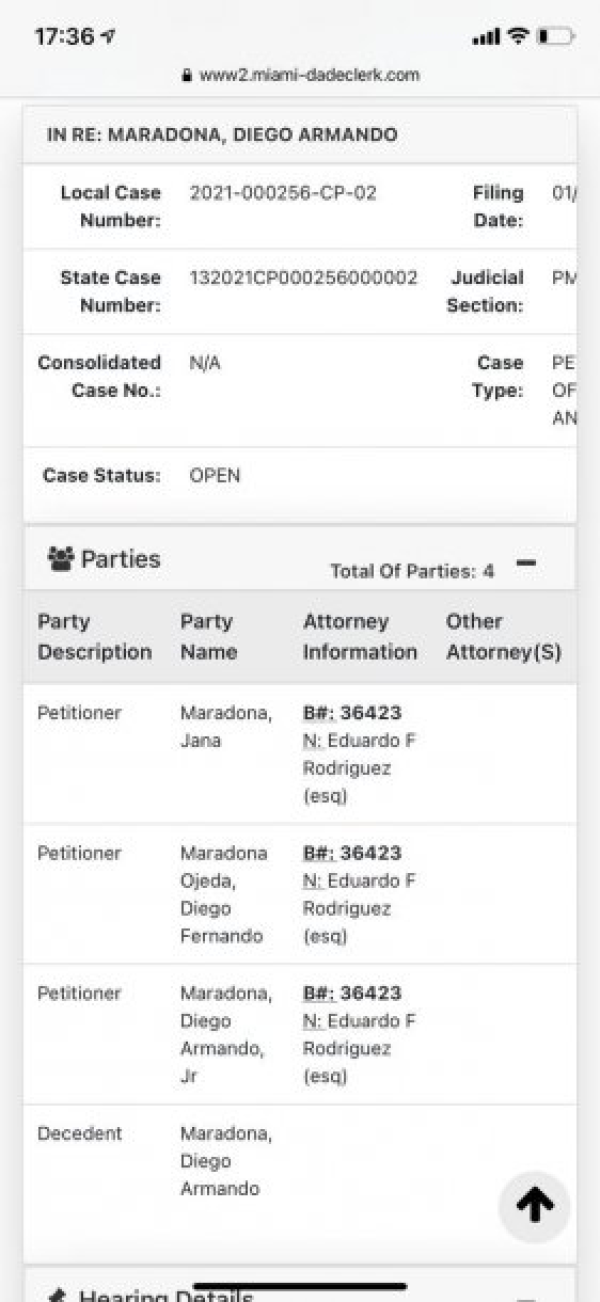Screen dimensions: 600x1302
Task: Tap the battery indicator icon
Action: [554, 37]
